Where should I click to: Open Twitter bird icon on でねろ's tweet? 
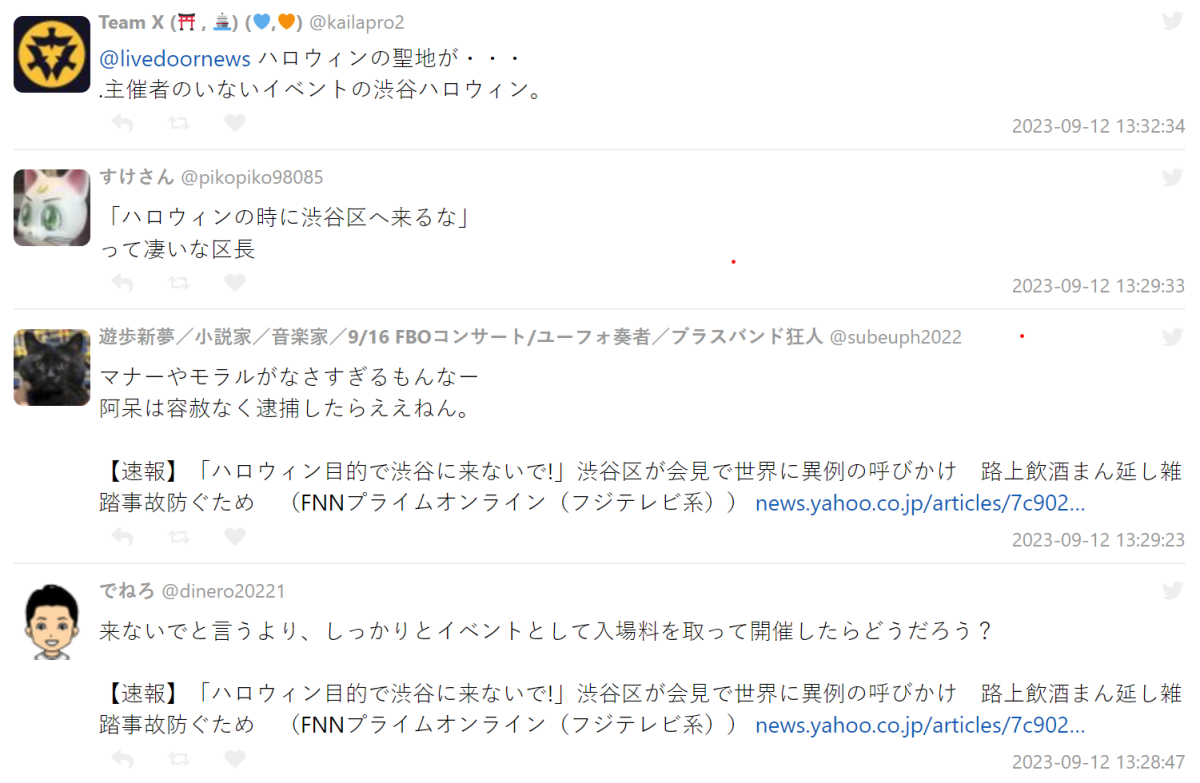1172,591
